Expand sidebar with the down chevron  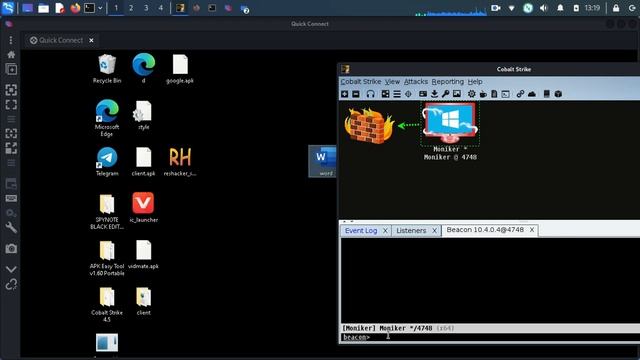tap(11, 269)
